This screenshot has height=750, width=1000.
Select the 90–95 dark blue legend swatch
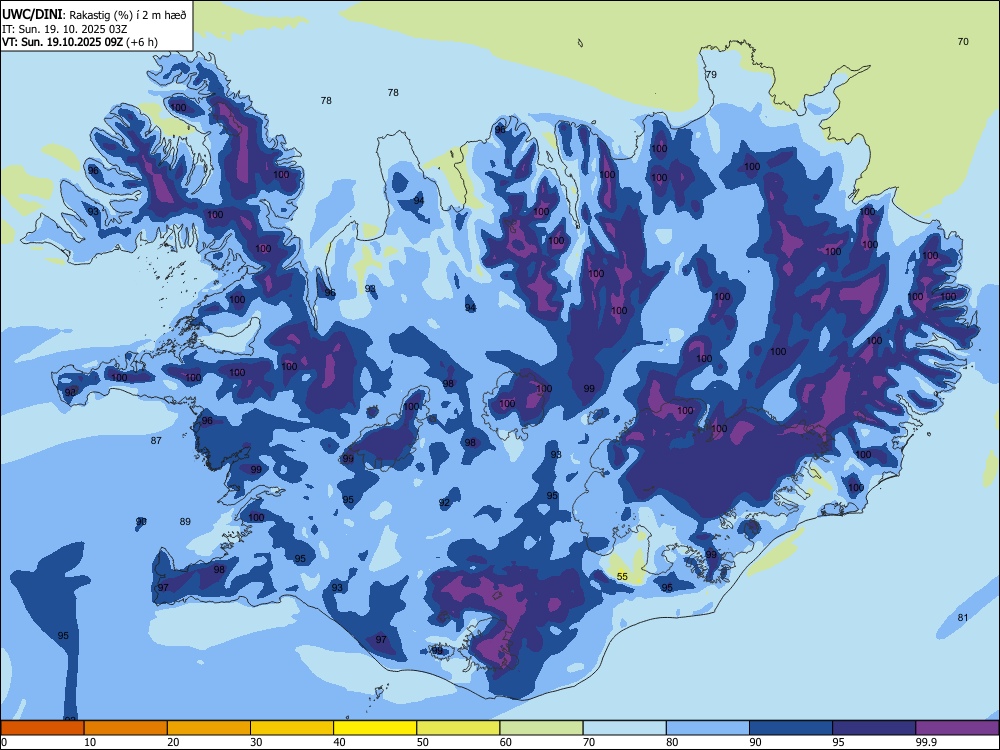pyautogui.click(x=791, y=728)
